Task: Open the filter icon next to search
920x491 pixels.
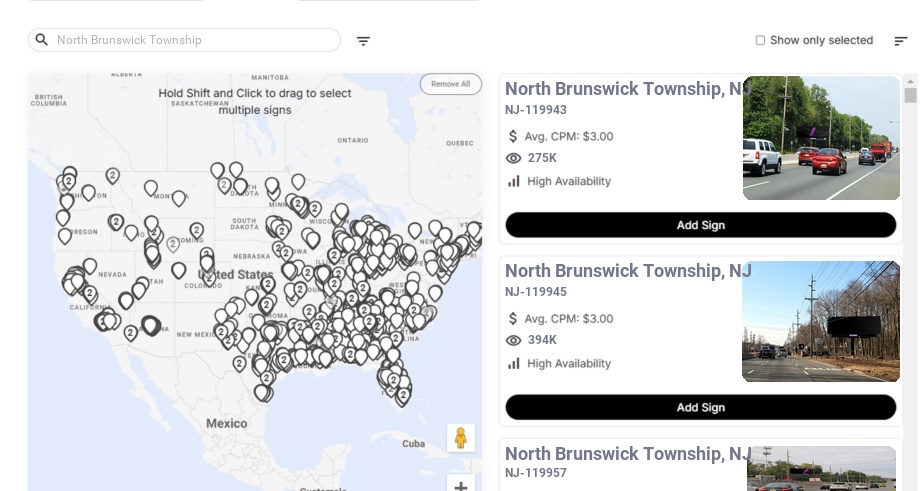Action: (x=363, y=41)
